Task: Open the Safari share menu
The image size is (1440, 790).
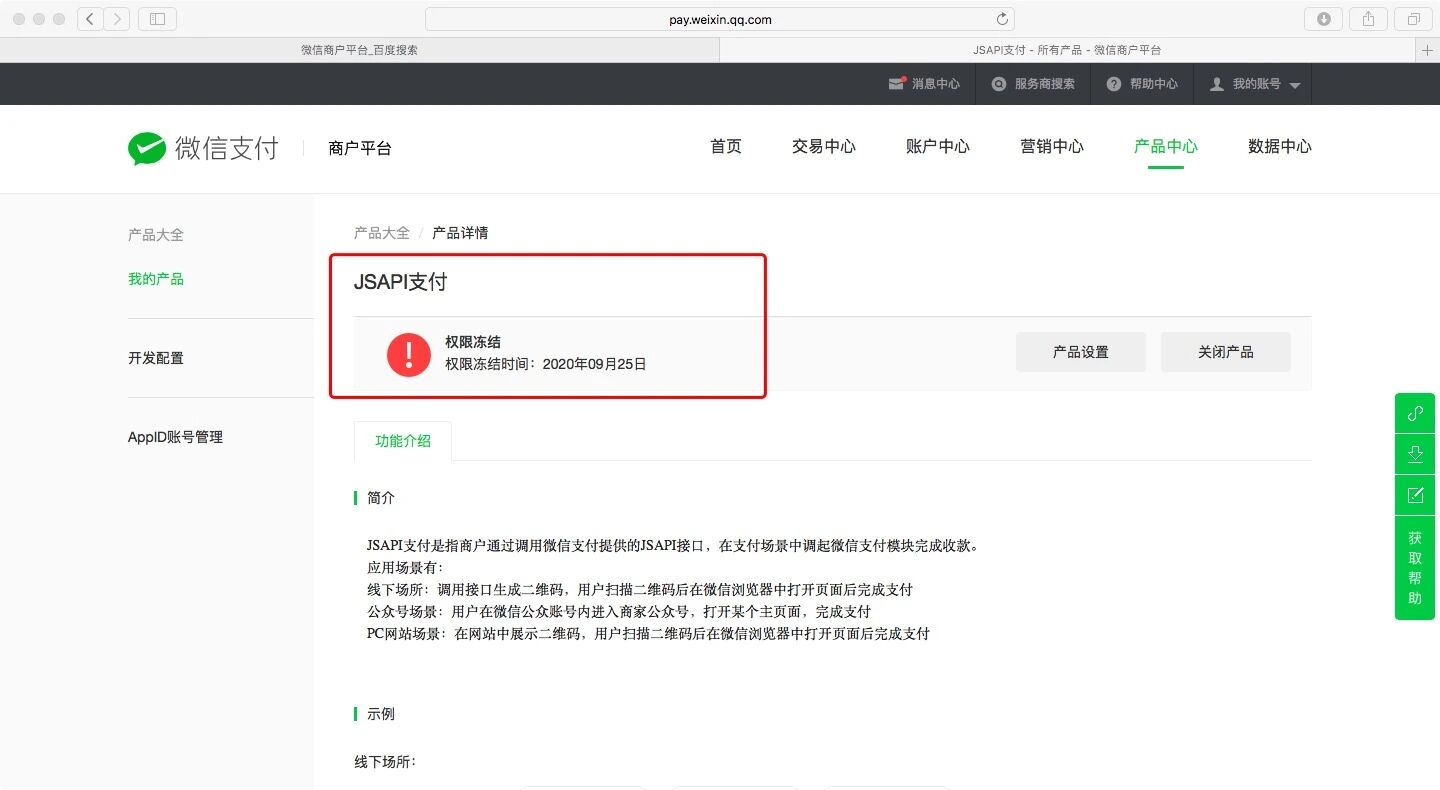Action: 1368,19
